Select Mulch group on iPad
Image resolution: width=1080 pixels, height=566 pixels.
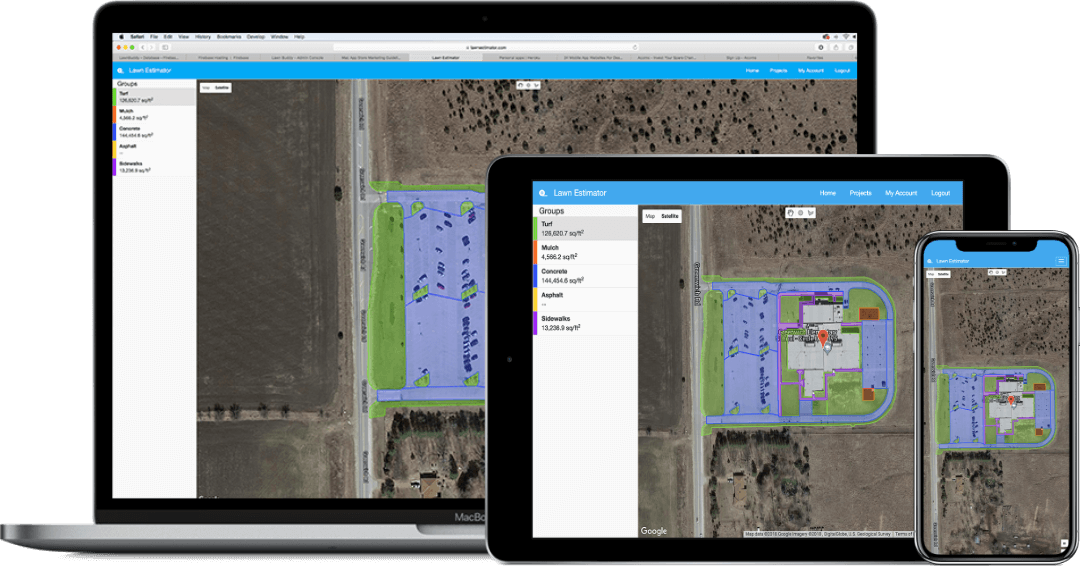point(585,252)
